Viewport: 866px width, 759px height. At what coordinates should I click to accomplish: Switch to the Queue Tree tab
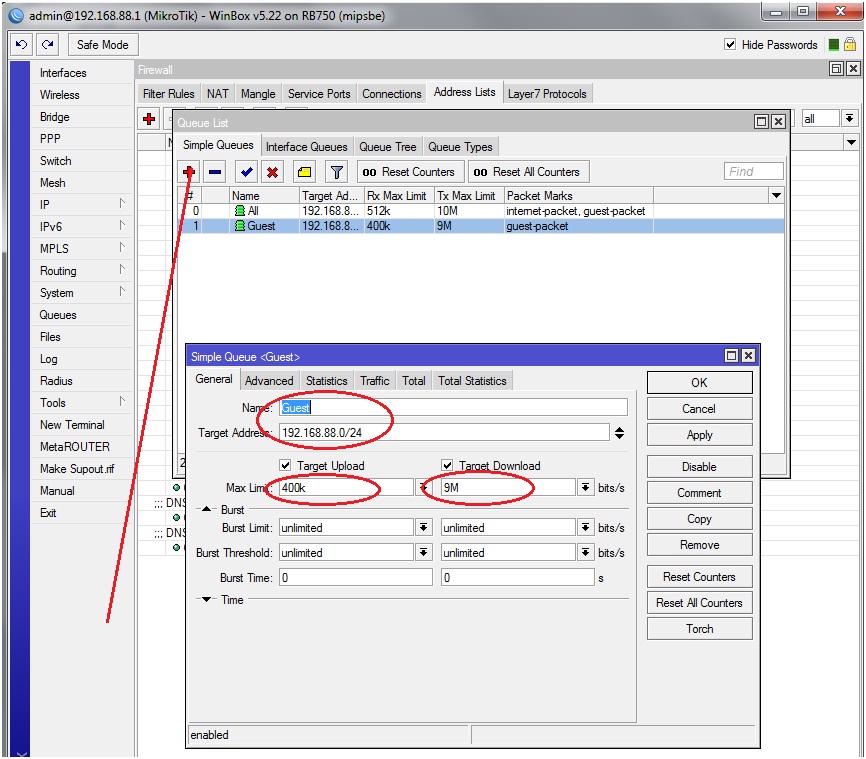(389, 147)
